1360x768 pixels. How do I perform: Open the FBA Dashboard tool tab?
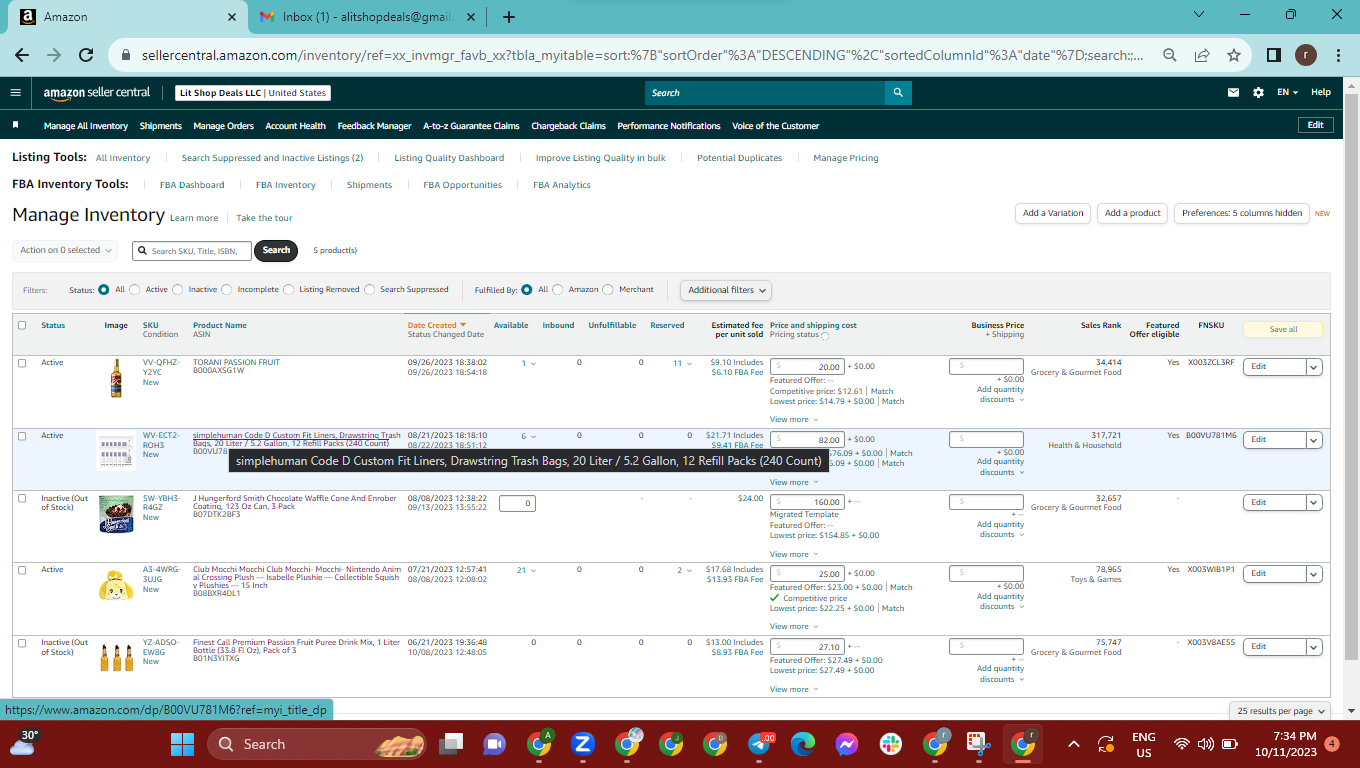[x=192, y=185]
